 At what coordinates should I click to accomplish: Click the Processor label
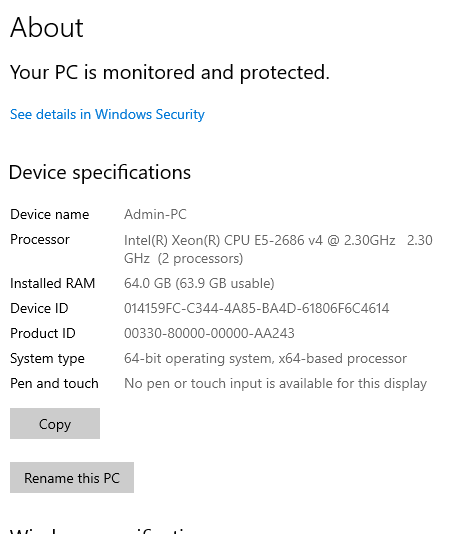tap(40, 239)
